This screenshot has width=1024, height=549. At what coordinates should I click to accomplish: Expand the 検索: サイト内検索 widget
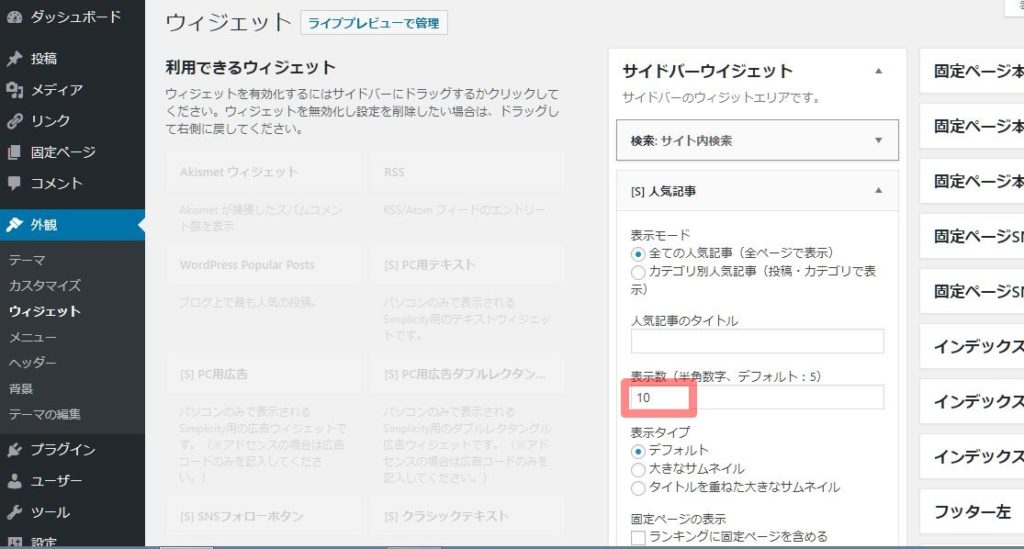[x=878, y=141]
